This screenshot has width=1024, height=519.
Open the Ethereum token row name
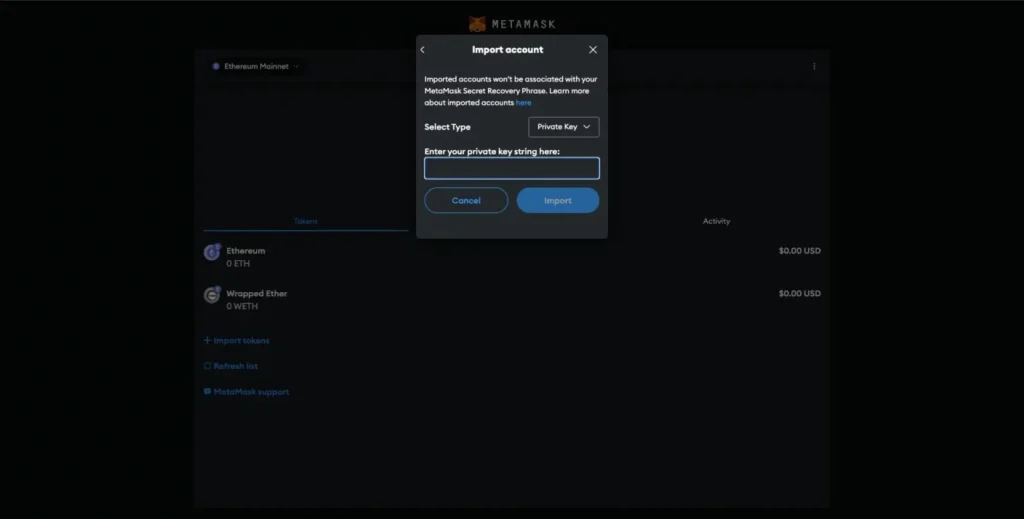click(246, 251)
